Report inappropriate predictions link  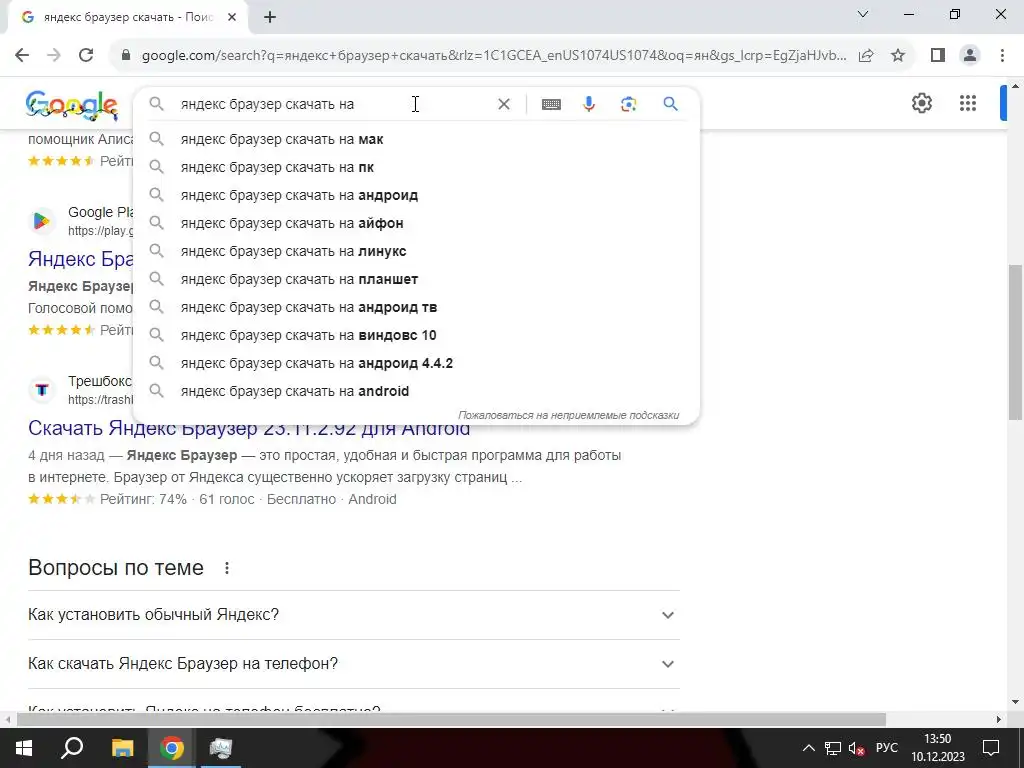pyautogui.click(x=568, y=415)
